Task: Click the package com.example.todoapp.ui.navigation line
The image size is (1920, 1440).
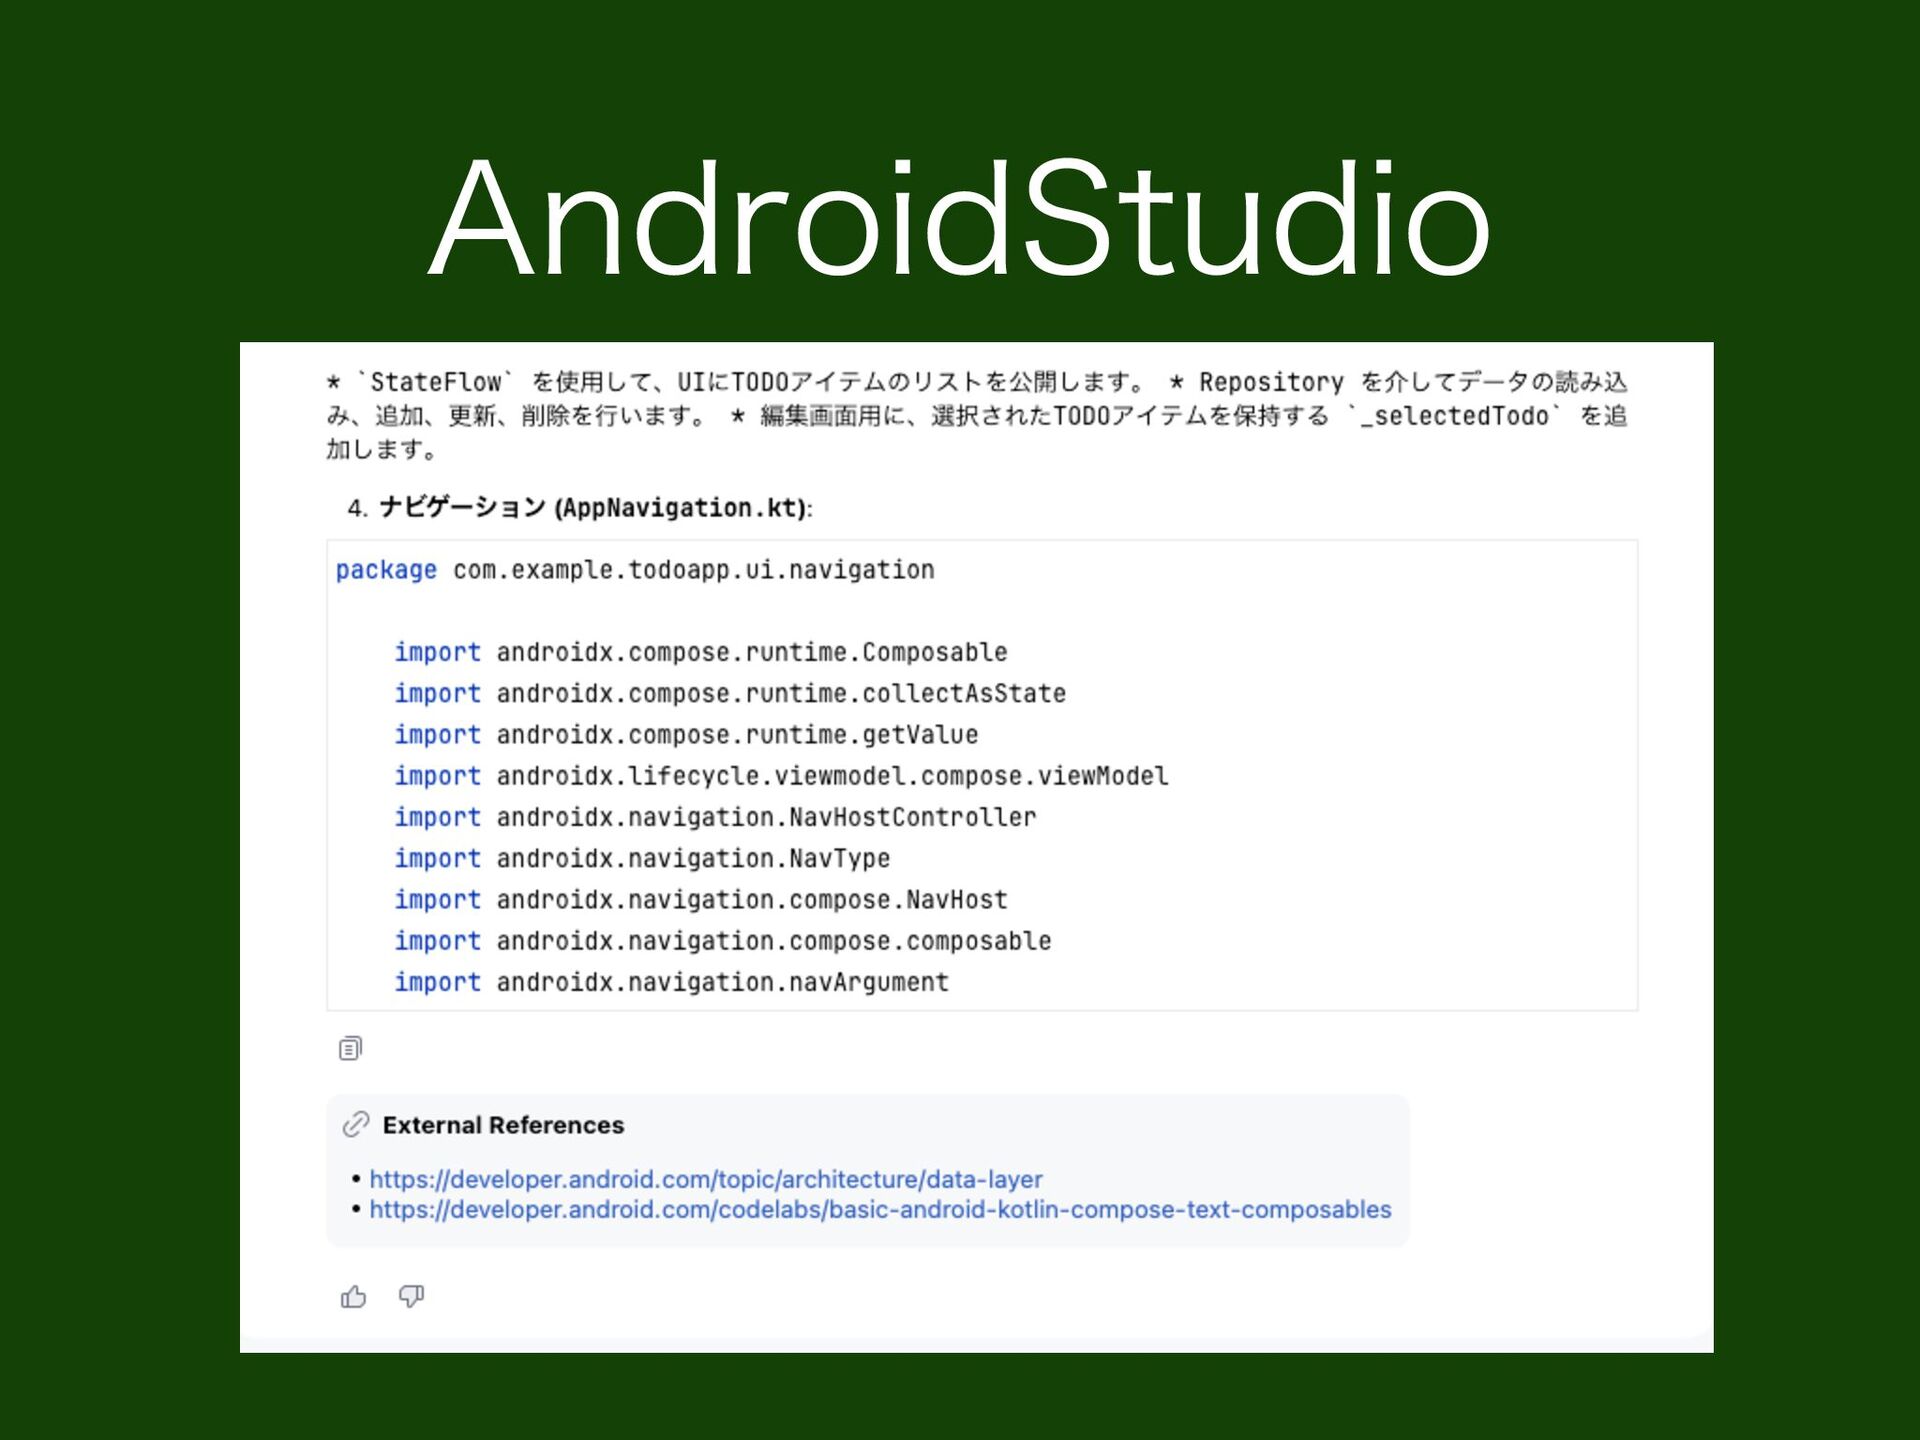Action: click(635, 570)
